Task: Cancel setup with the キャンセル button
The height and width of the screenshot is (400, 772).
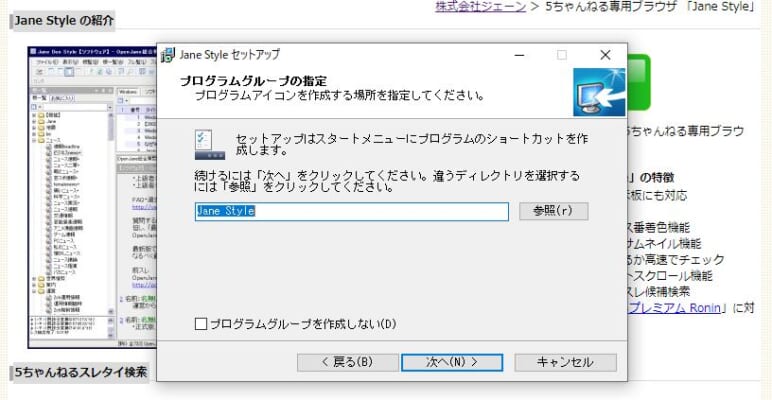Action: 565,363
